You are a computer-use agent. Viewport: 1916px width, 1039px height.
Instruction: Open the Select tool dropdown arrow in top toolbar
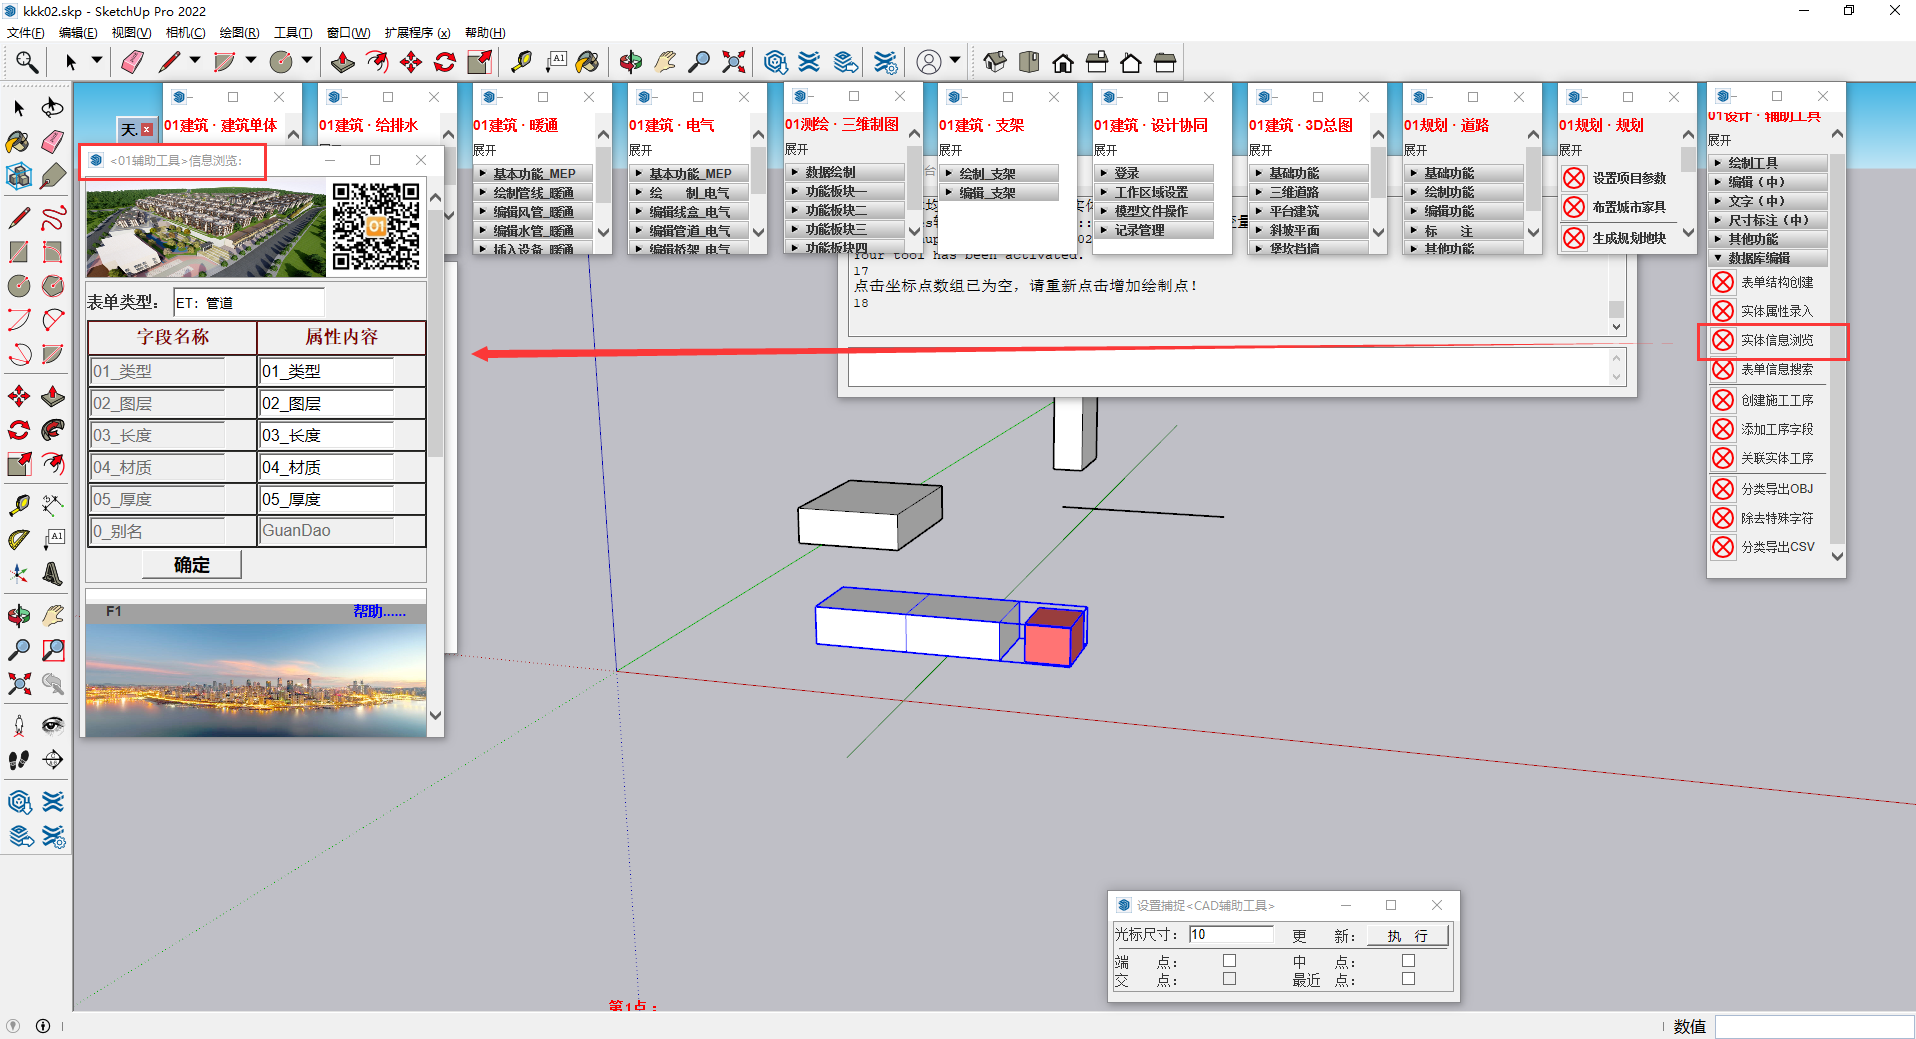pyautogui.click(x=97, y=61)
